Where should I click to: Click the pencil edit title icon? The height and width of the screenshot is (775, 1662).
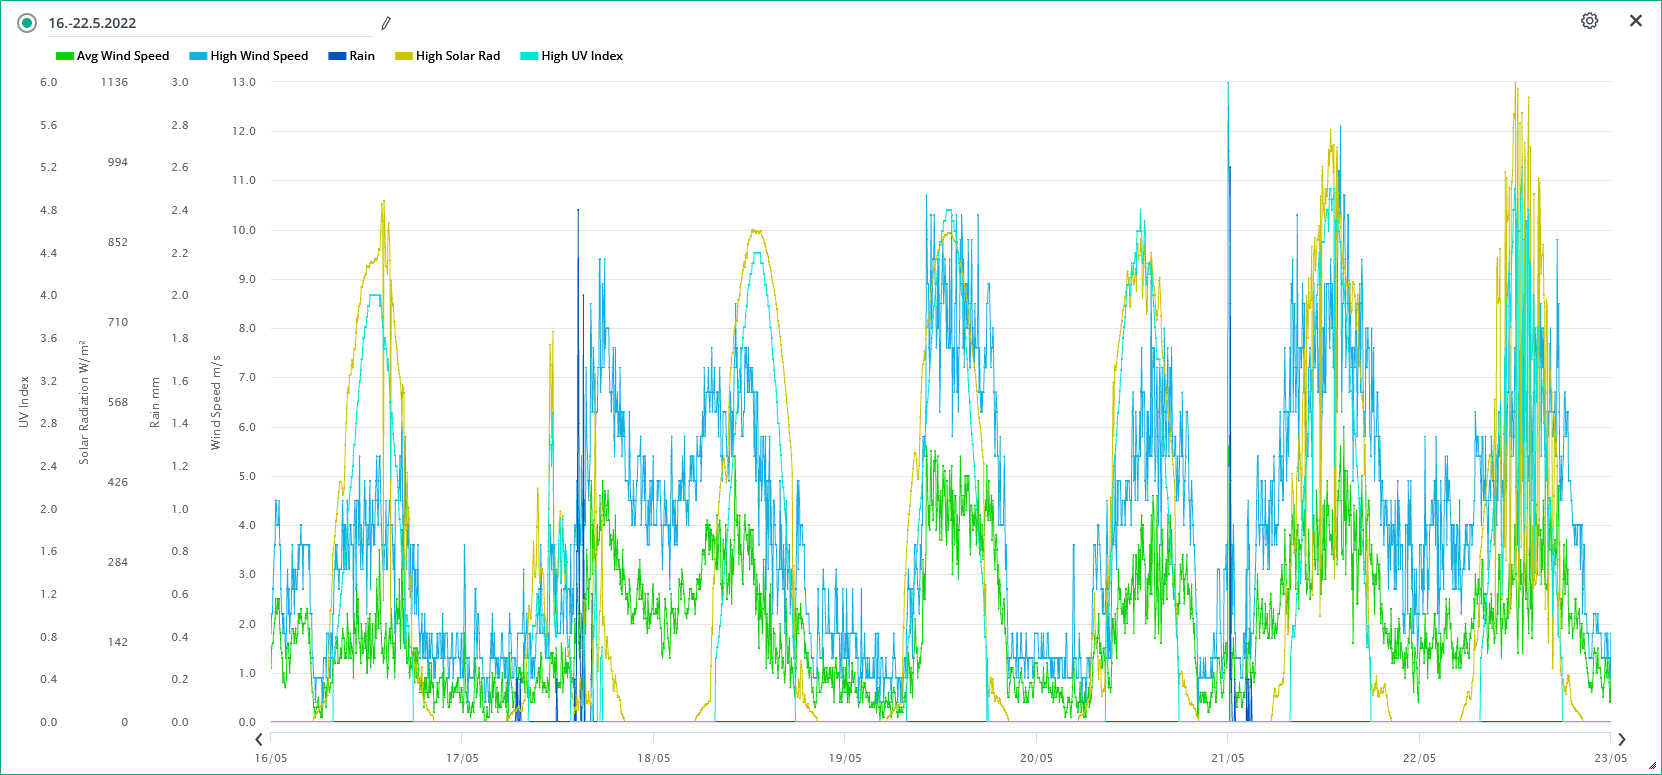(386, 23)
